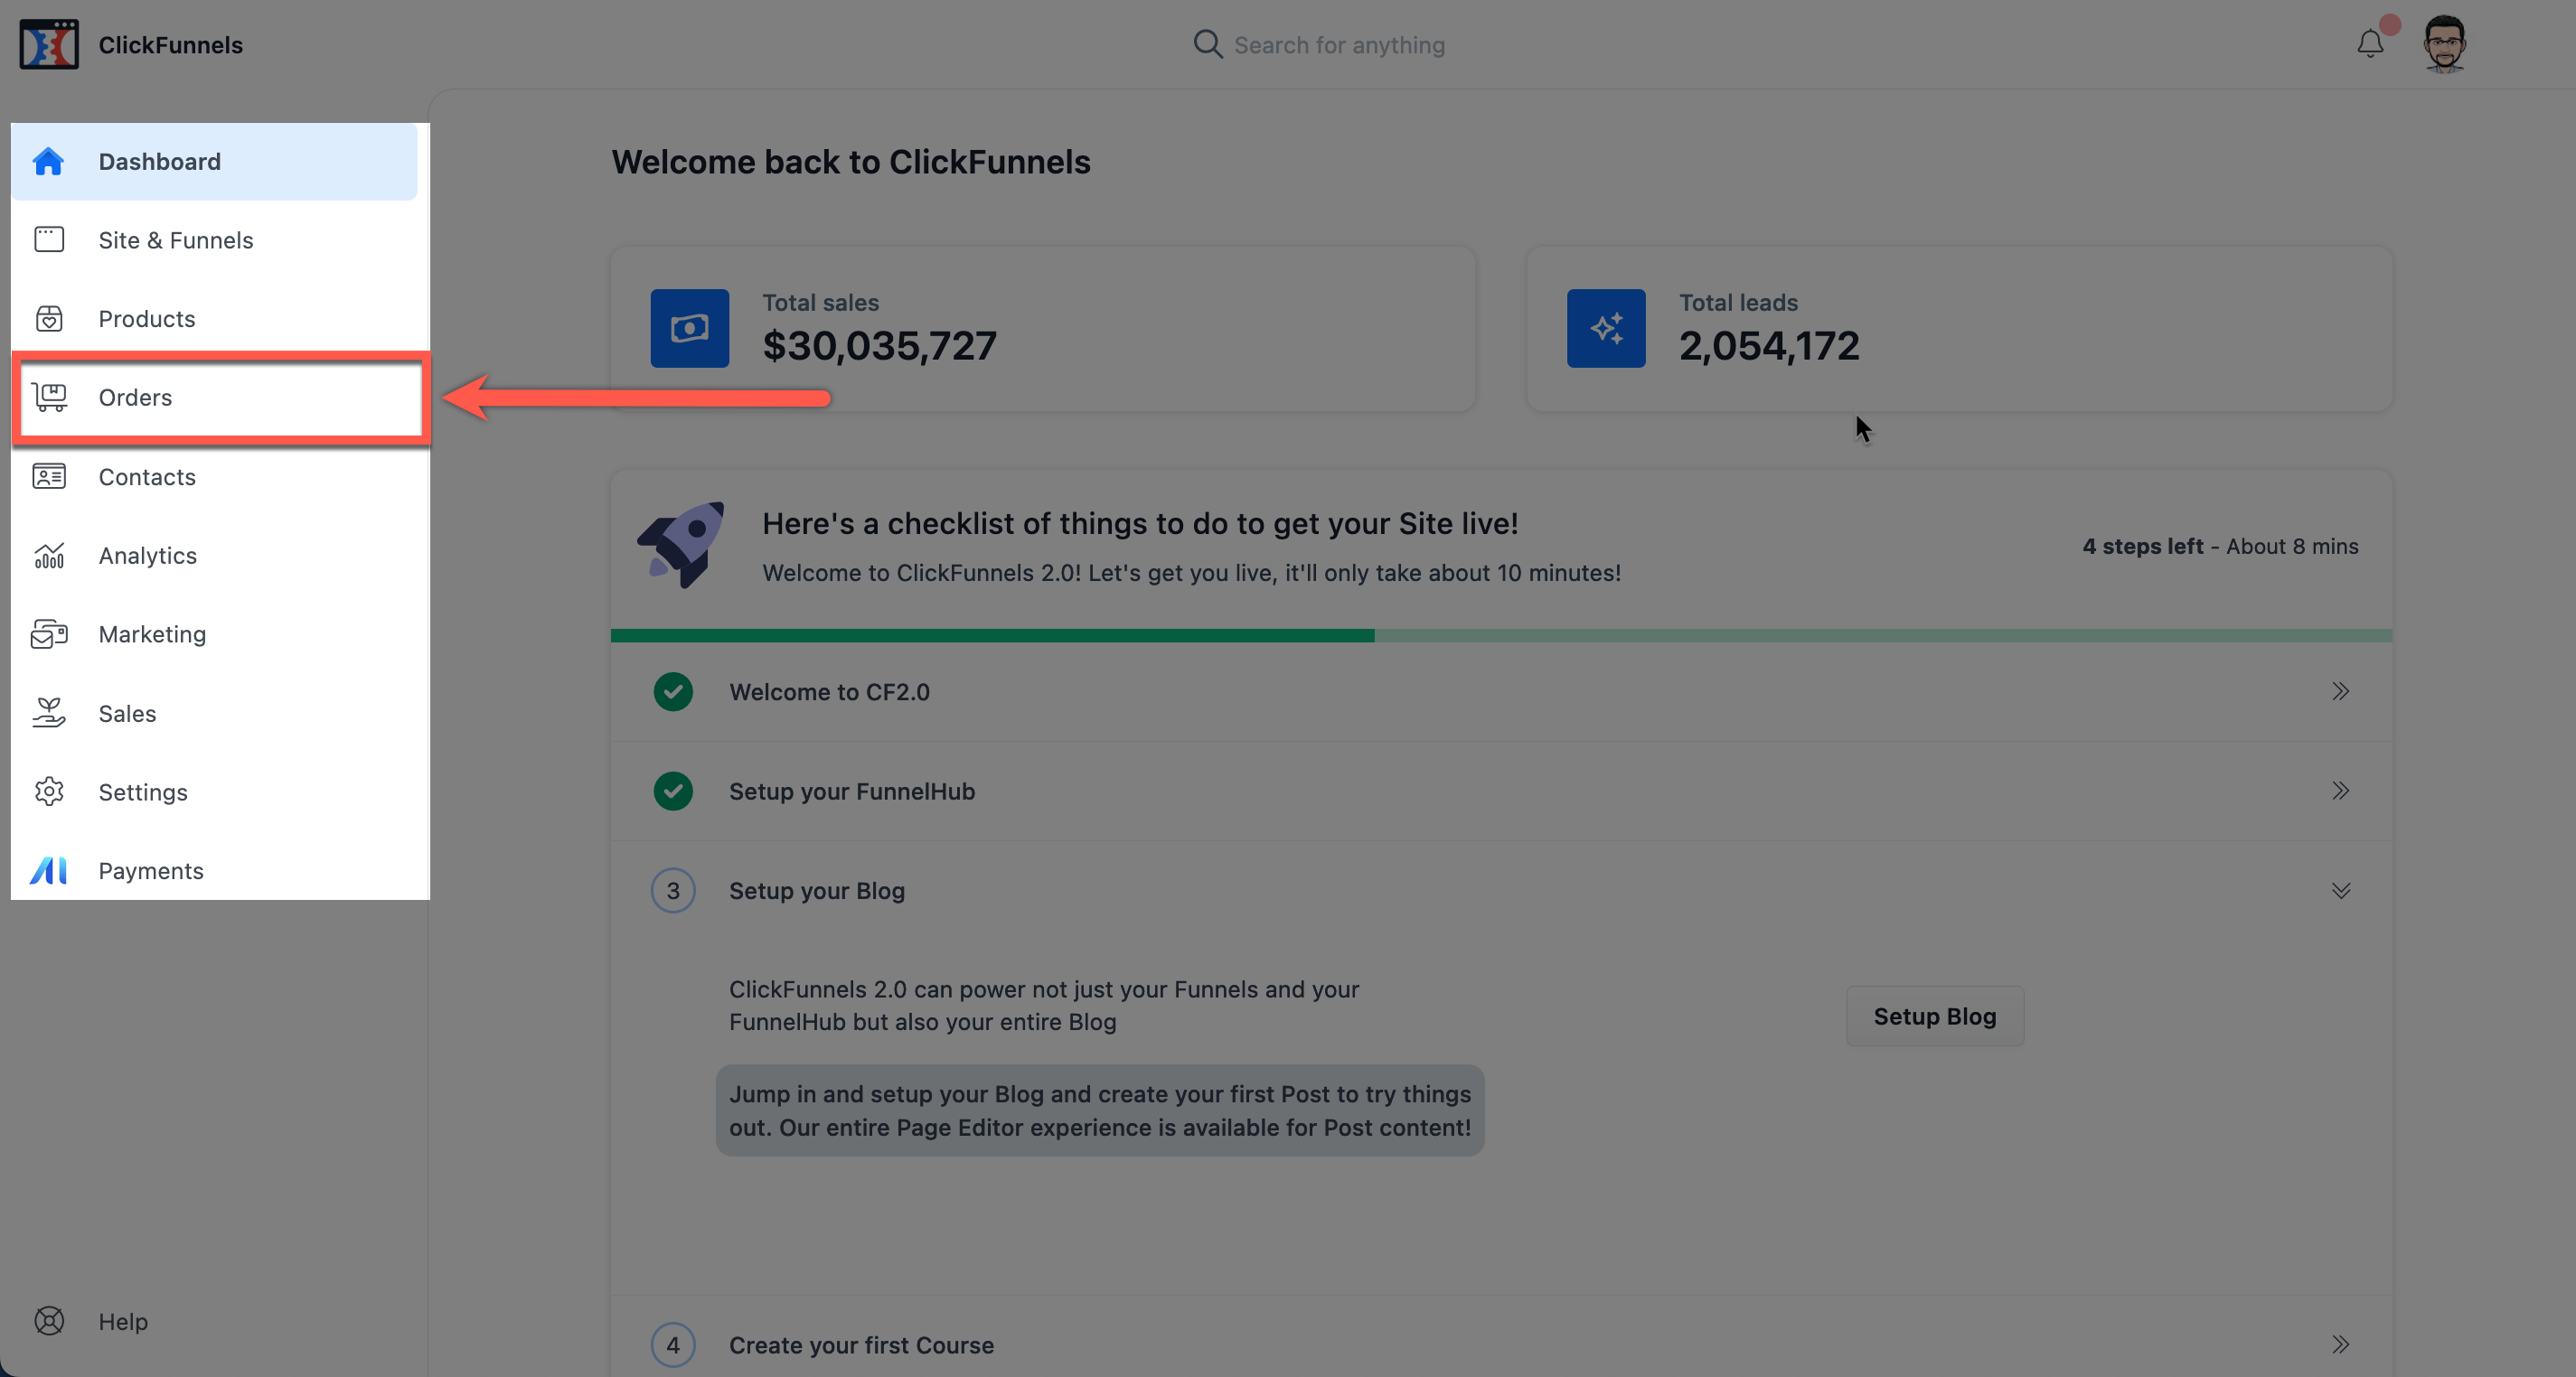This screenshot has height=1377, width=2576.
Task: Open the Marketing section
Action: pyautogui.click(x=214, y=634)
